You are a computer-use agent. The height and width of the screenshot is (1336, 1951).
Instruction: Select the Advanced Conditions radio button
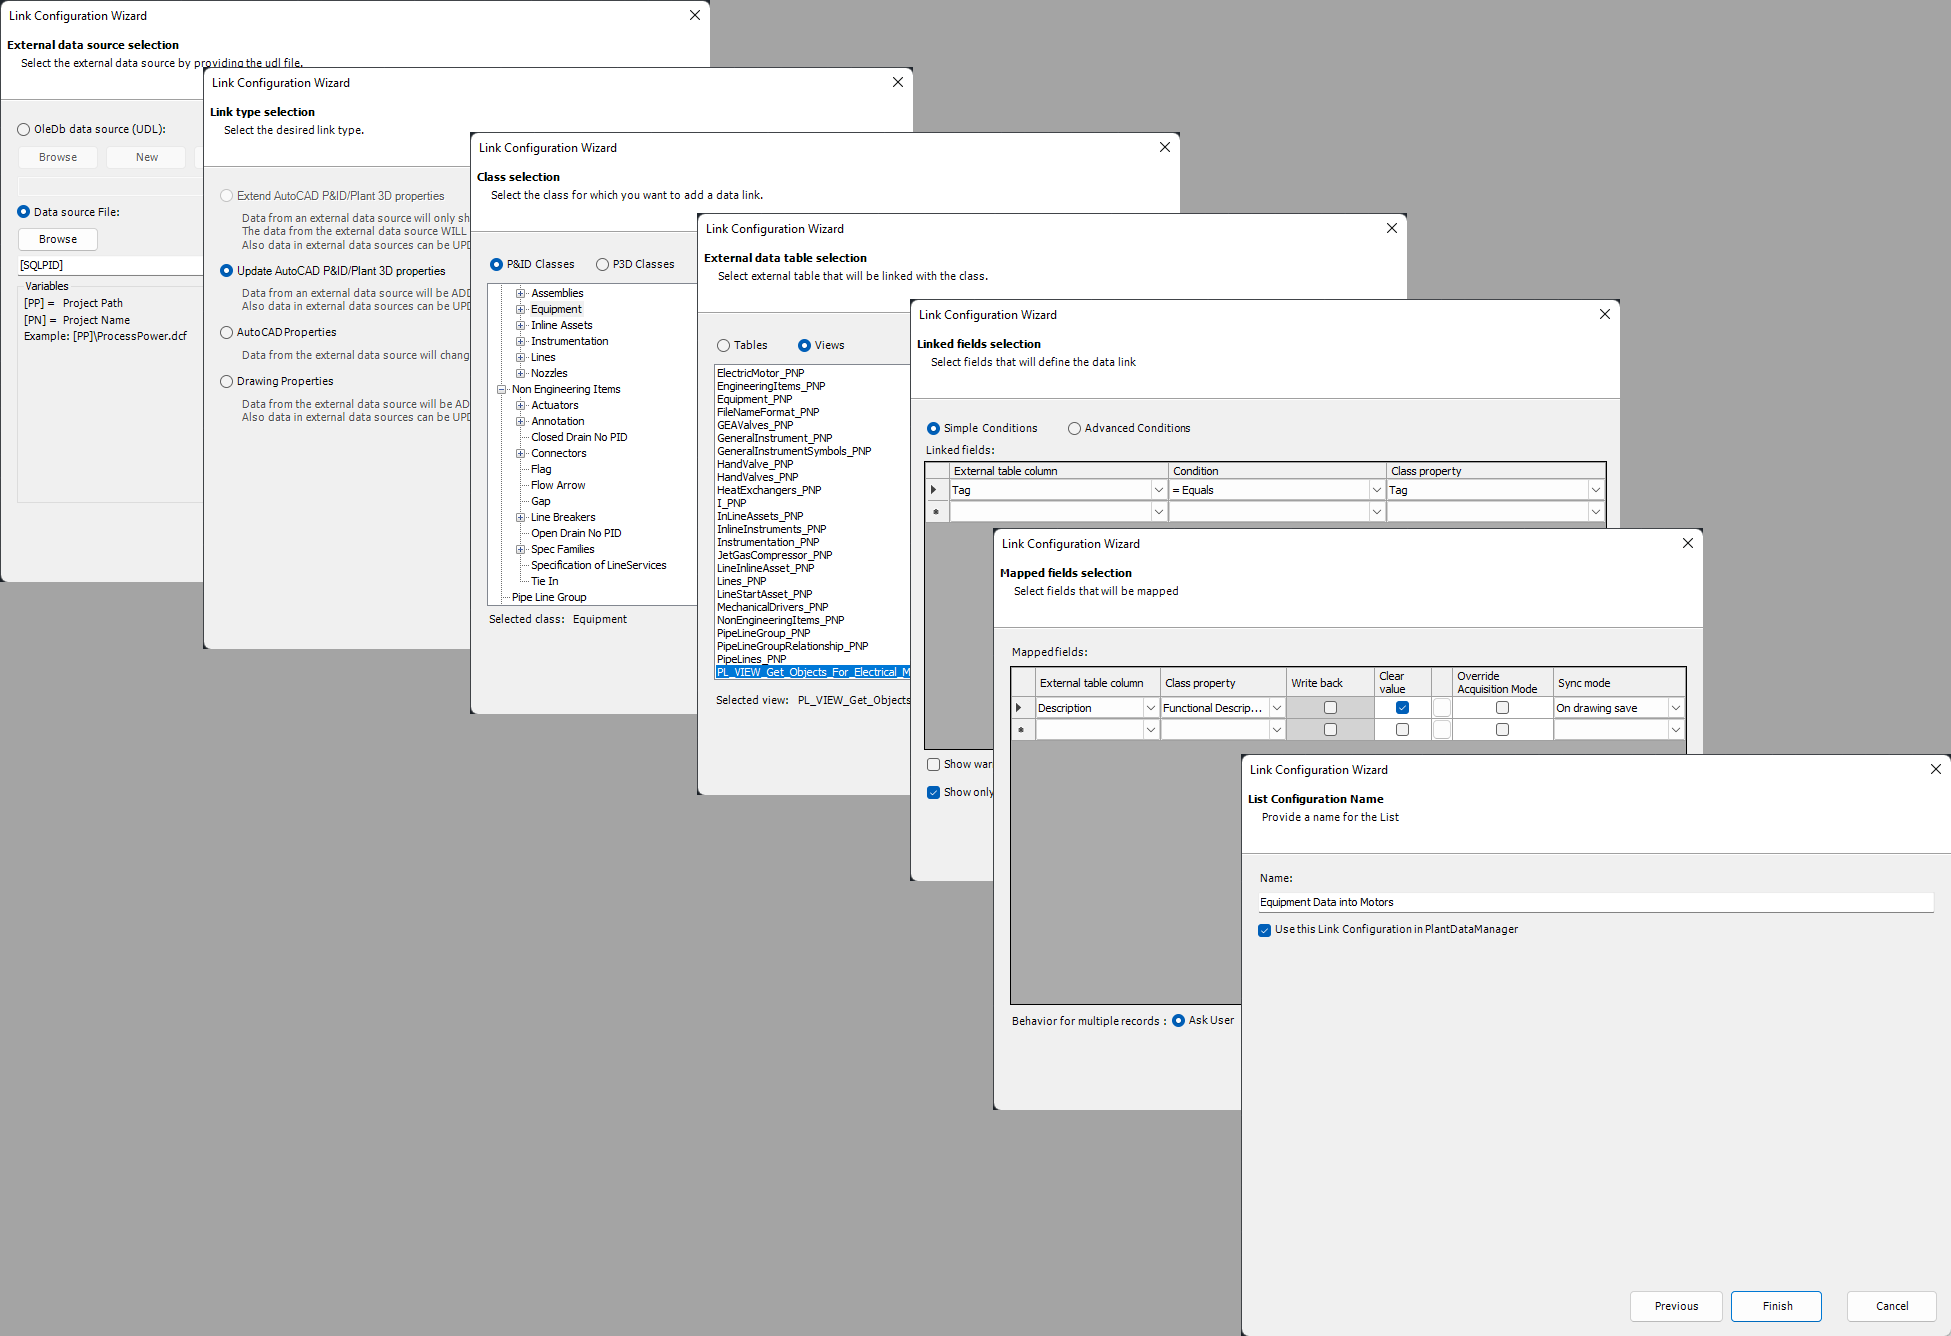1075,428
